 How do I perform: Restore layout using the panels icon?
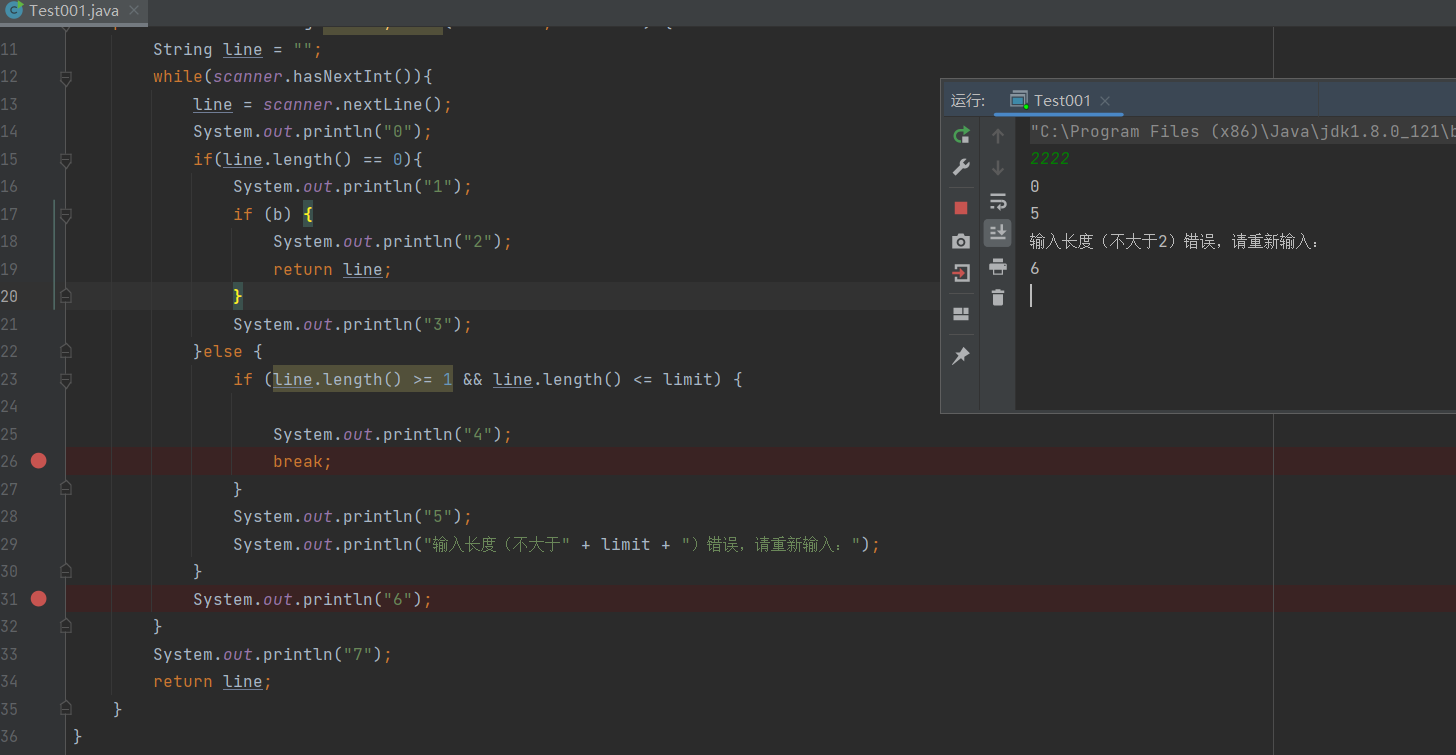[x=961, y=314]
